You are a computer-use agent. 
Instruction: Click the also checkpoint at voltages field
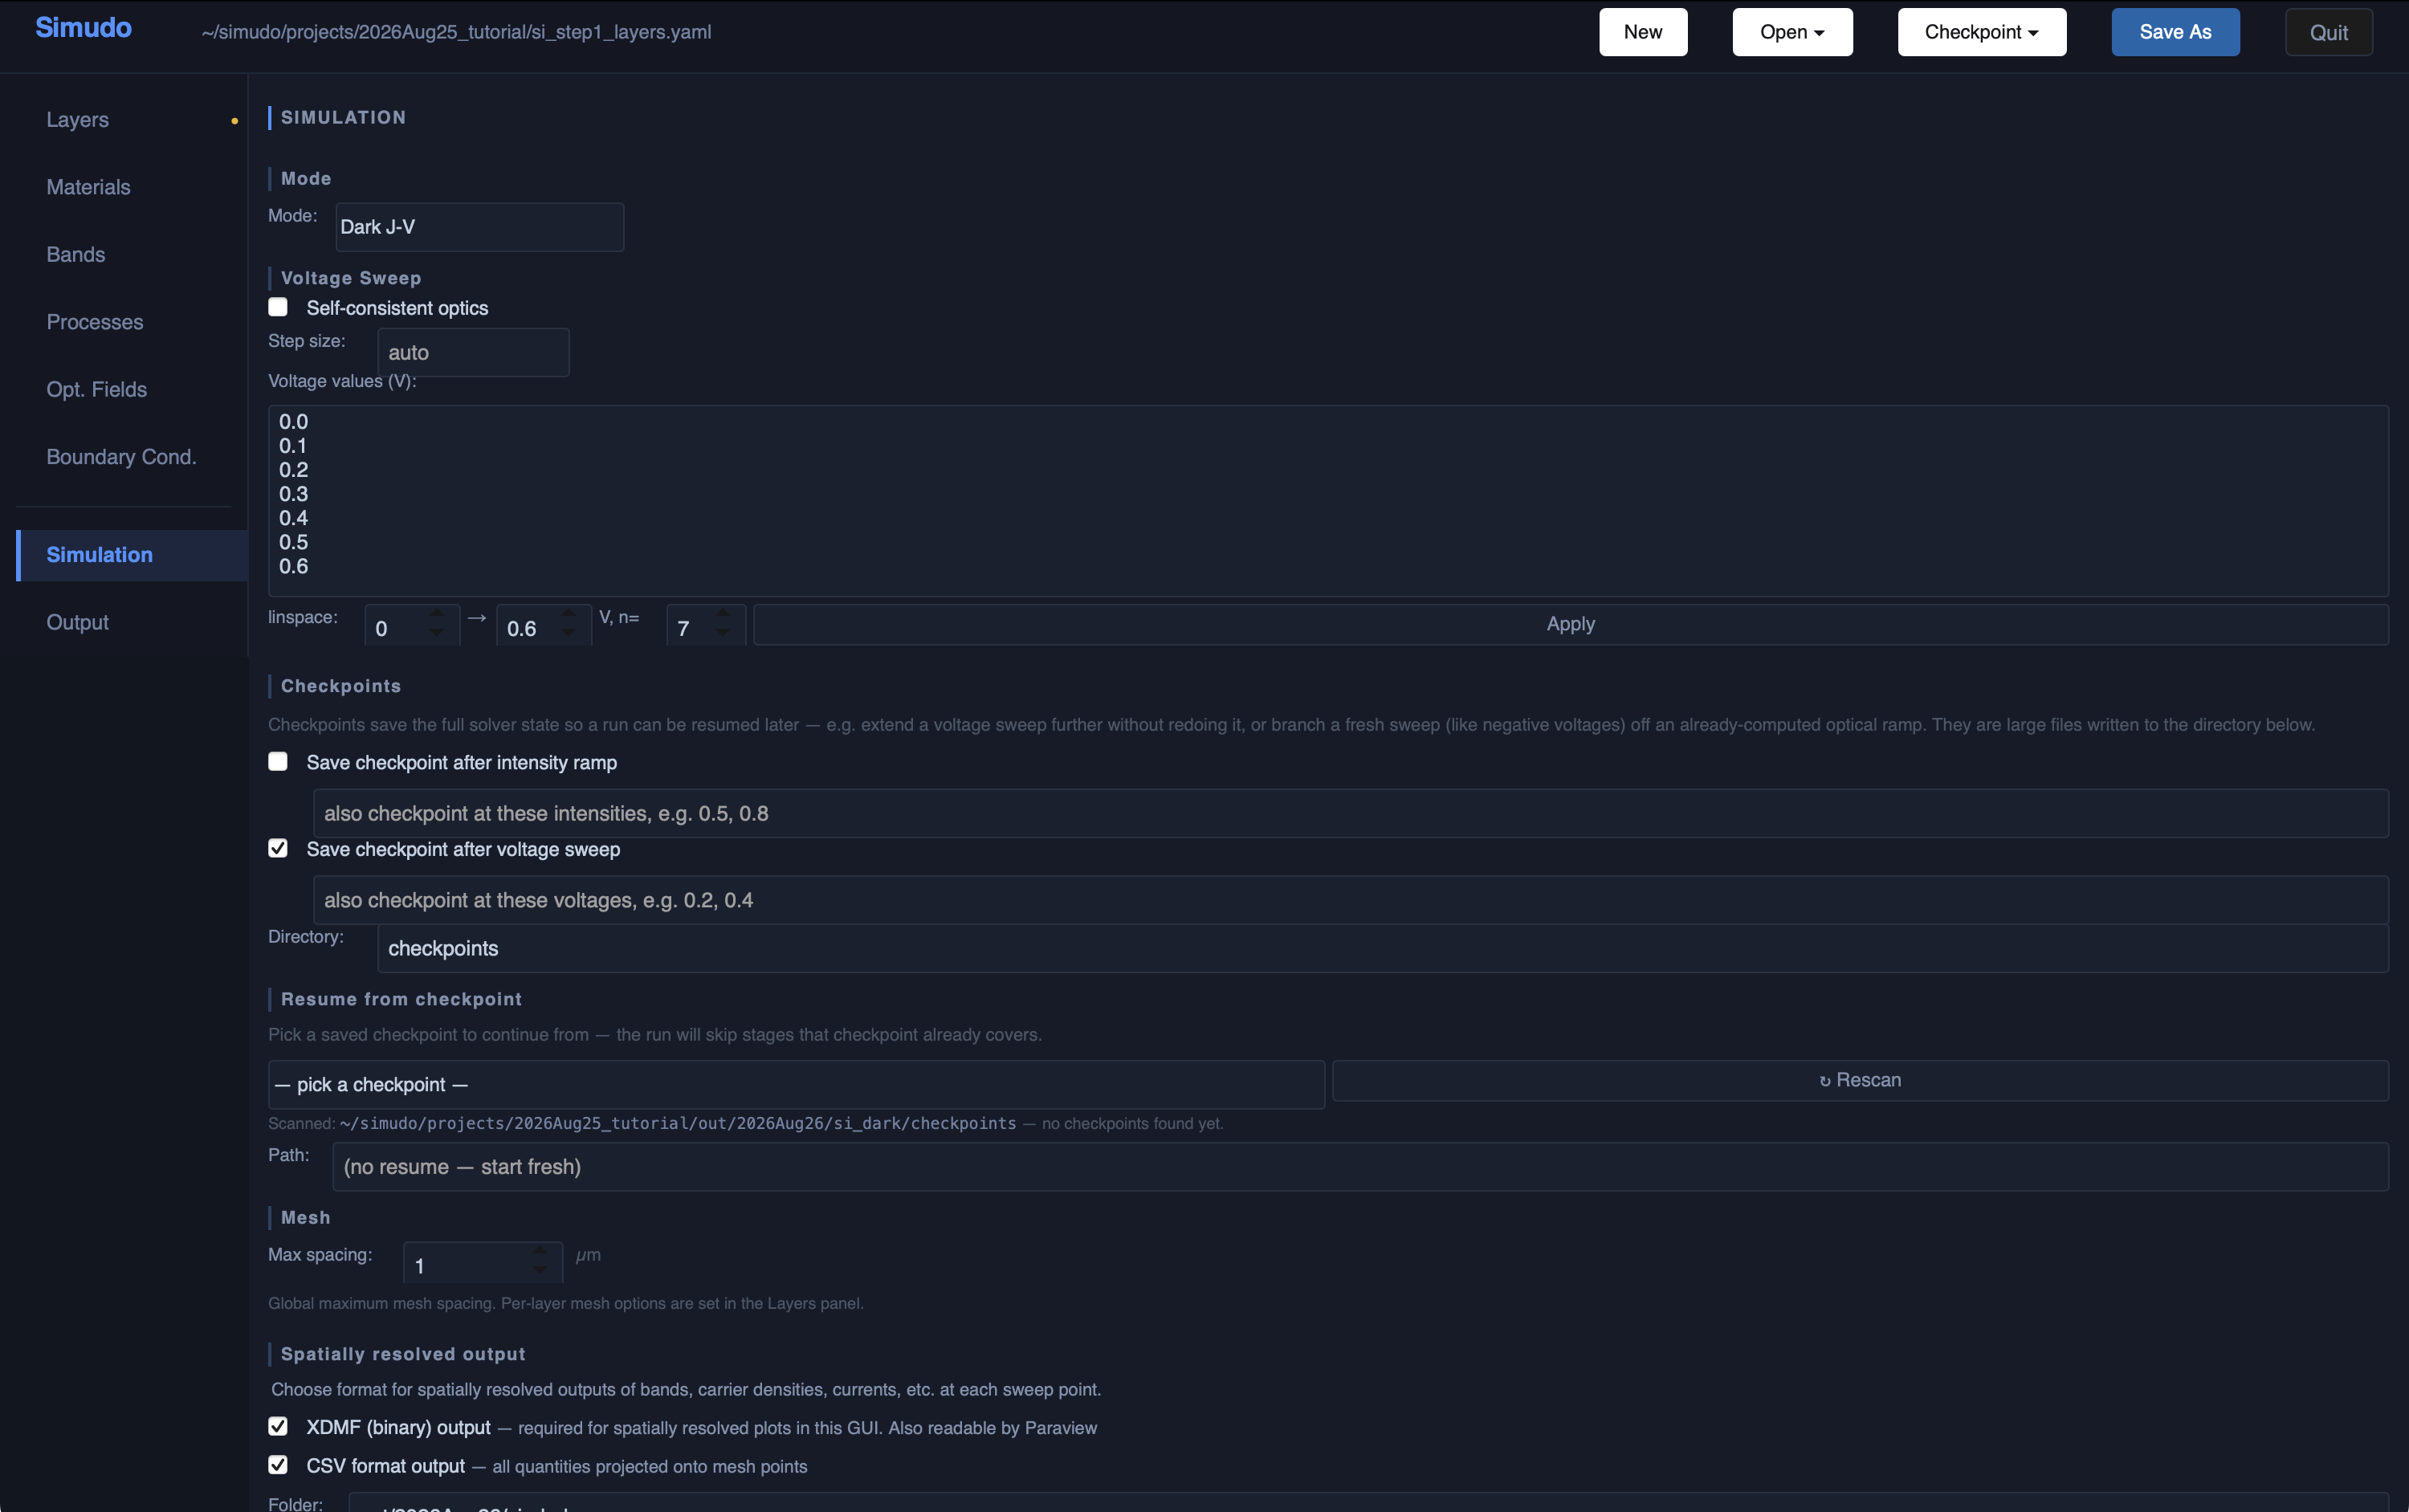pyautogui.click(x=1351, y=900)
